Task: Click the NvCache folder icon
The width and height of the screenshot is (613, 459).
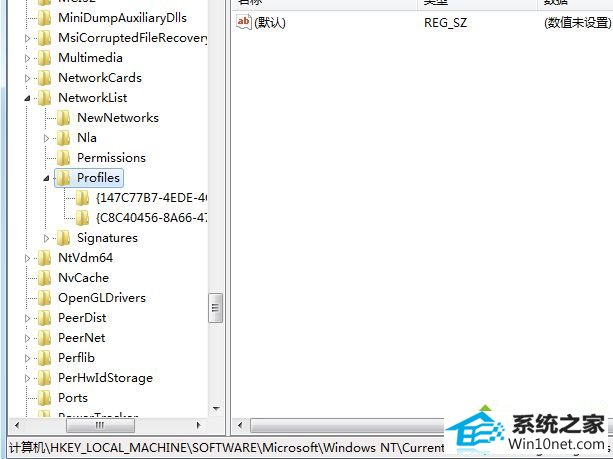Action: coord(44,278)
